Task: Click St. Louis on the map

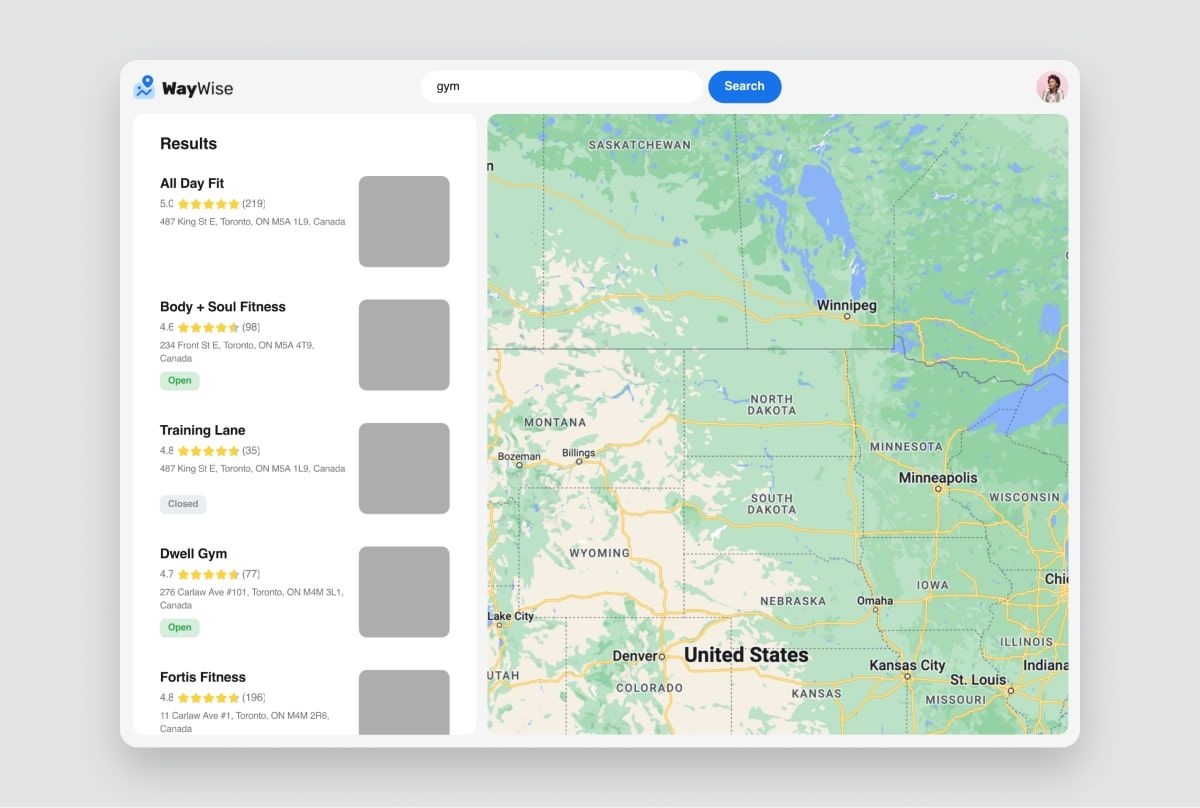Action: click(978, 680)
